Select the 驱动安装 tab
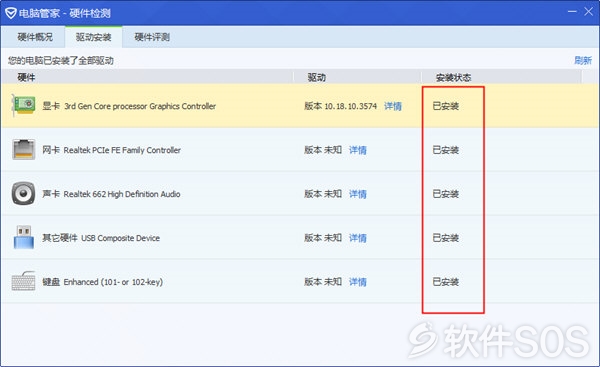 [x=93, y=37]
